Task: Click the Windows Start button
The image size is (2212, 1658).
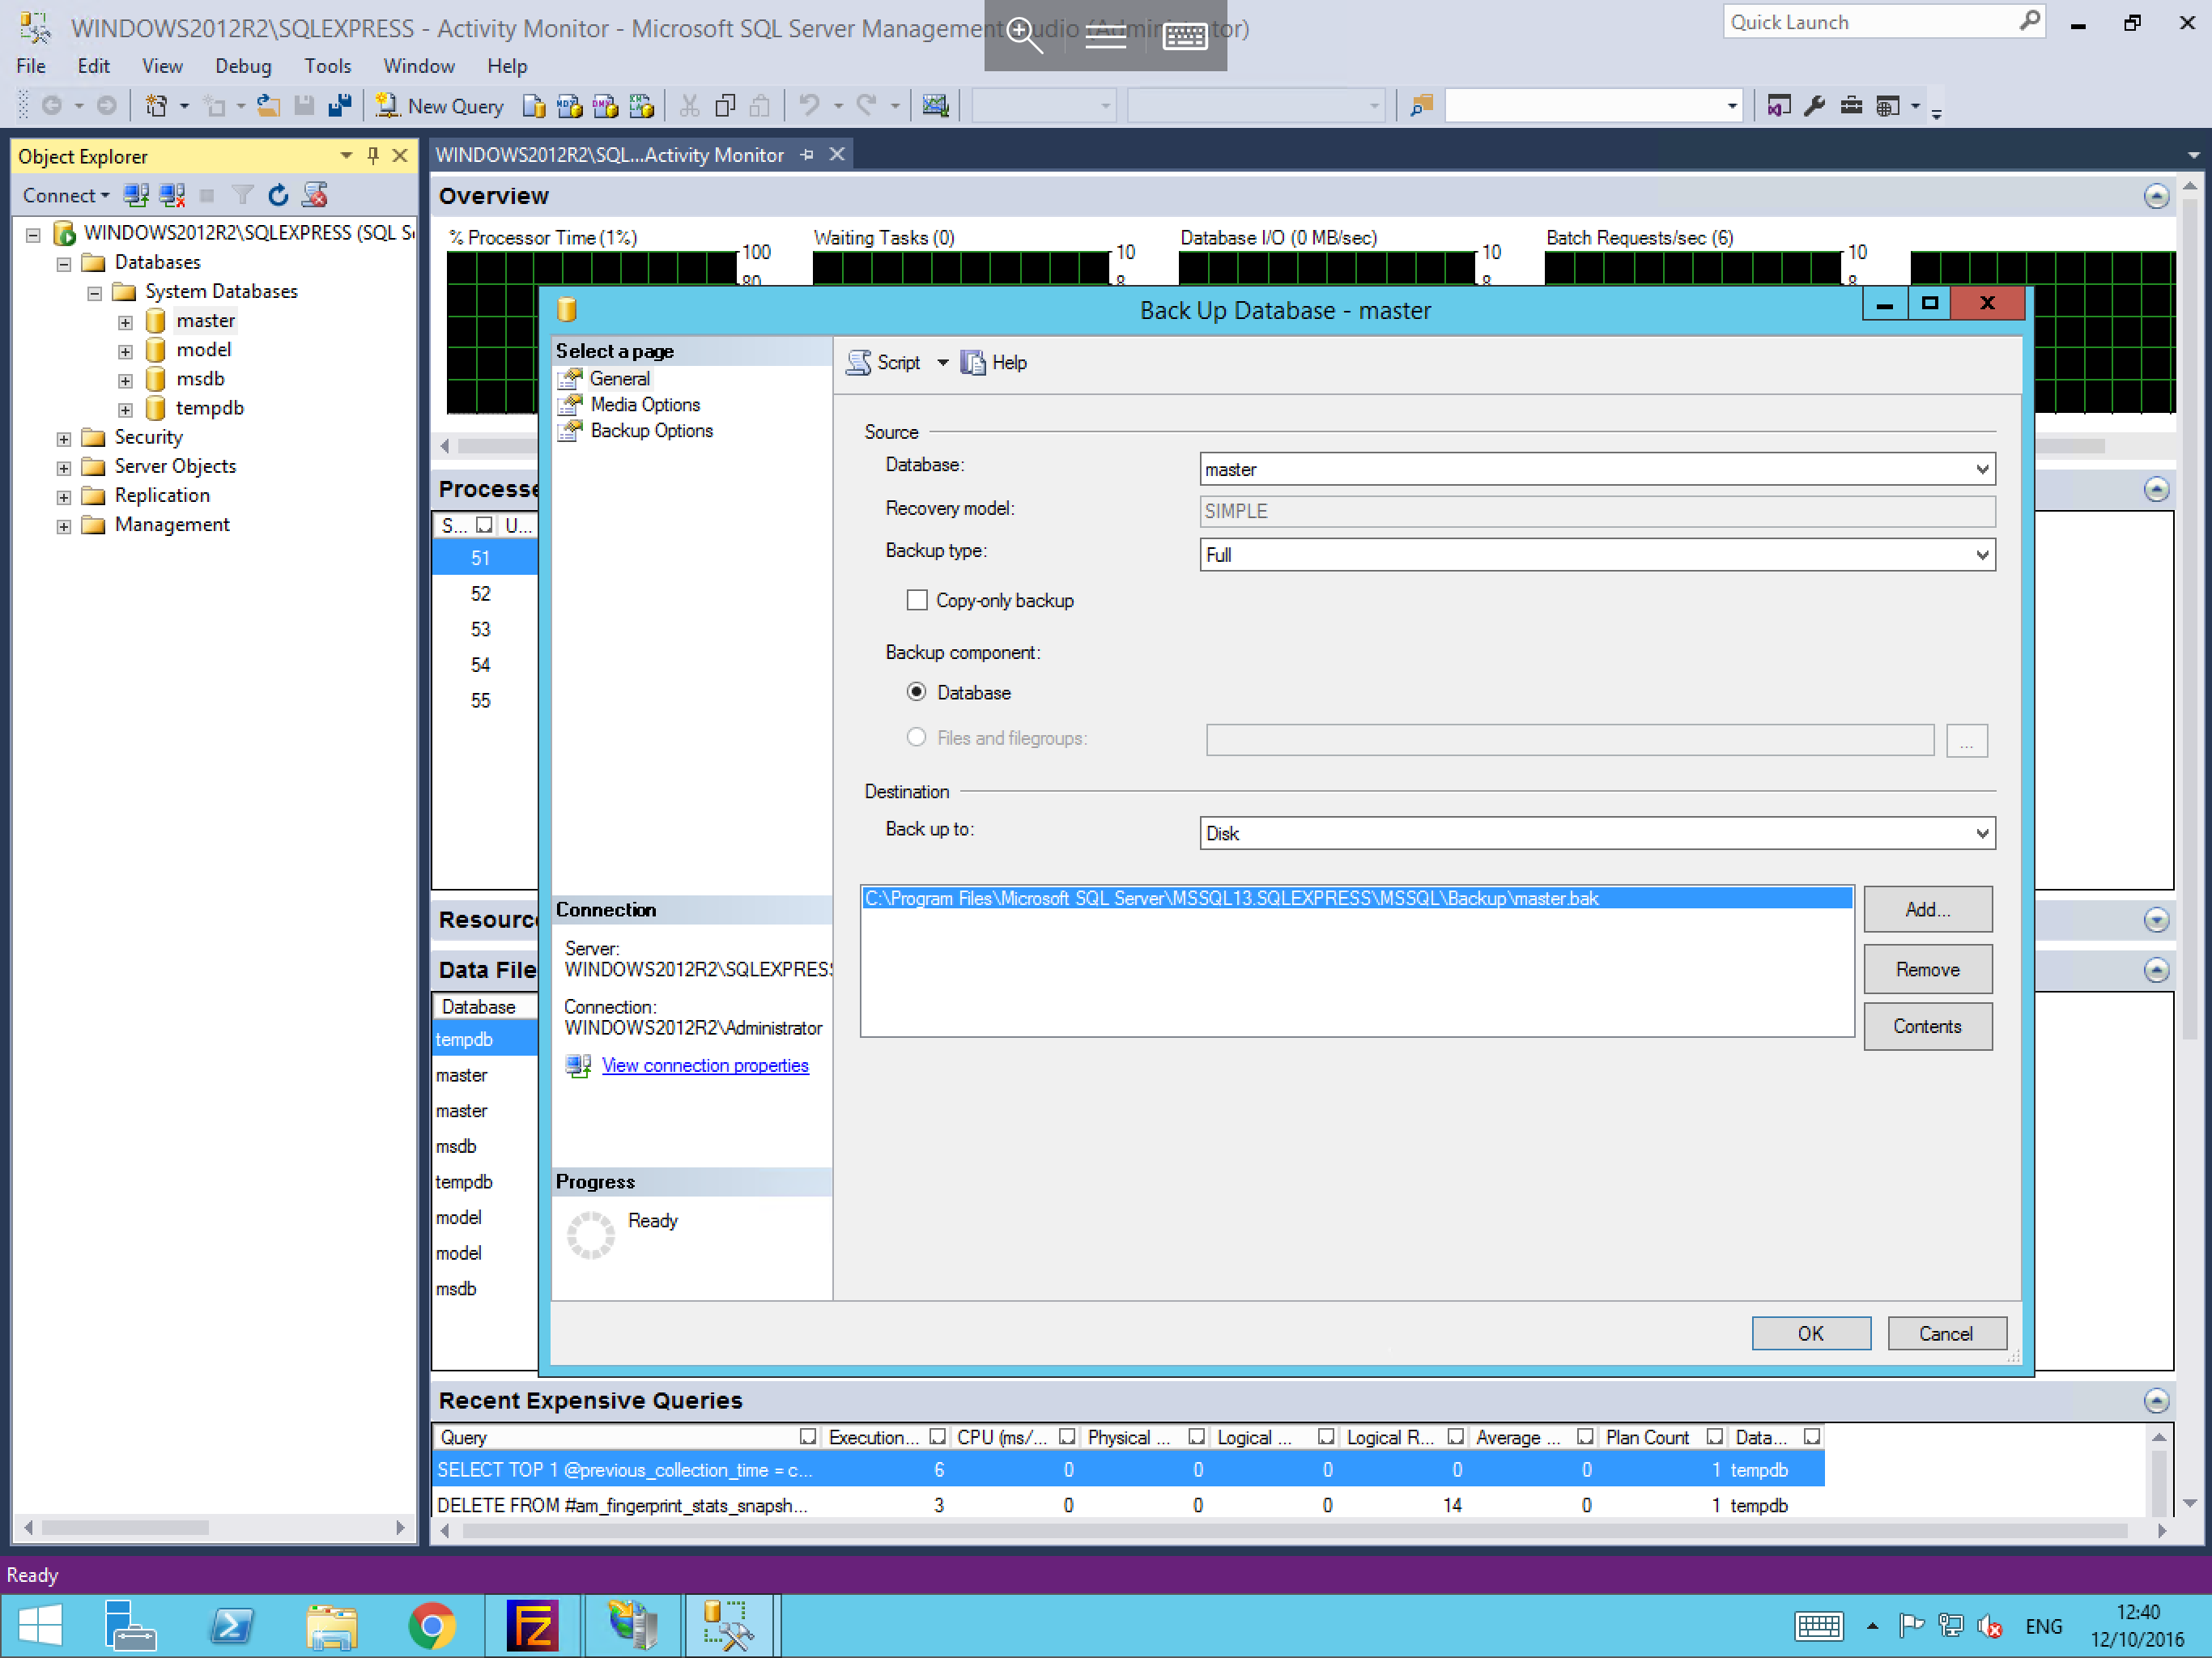Action: [x=40, y=1626]
